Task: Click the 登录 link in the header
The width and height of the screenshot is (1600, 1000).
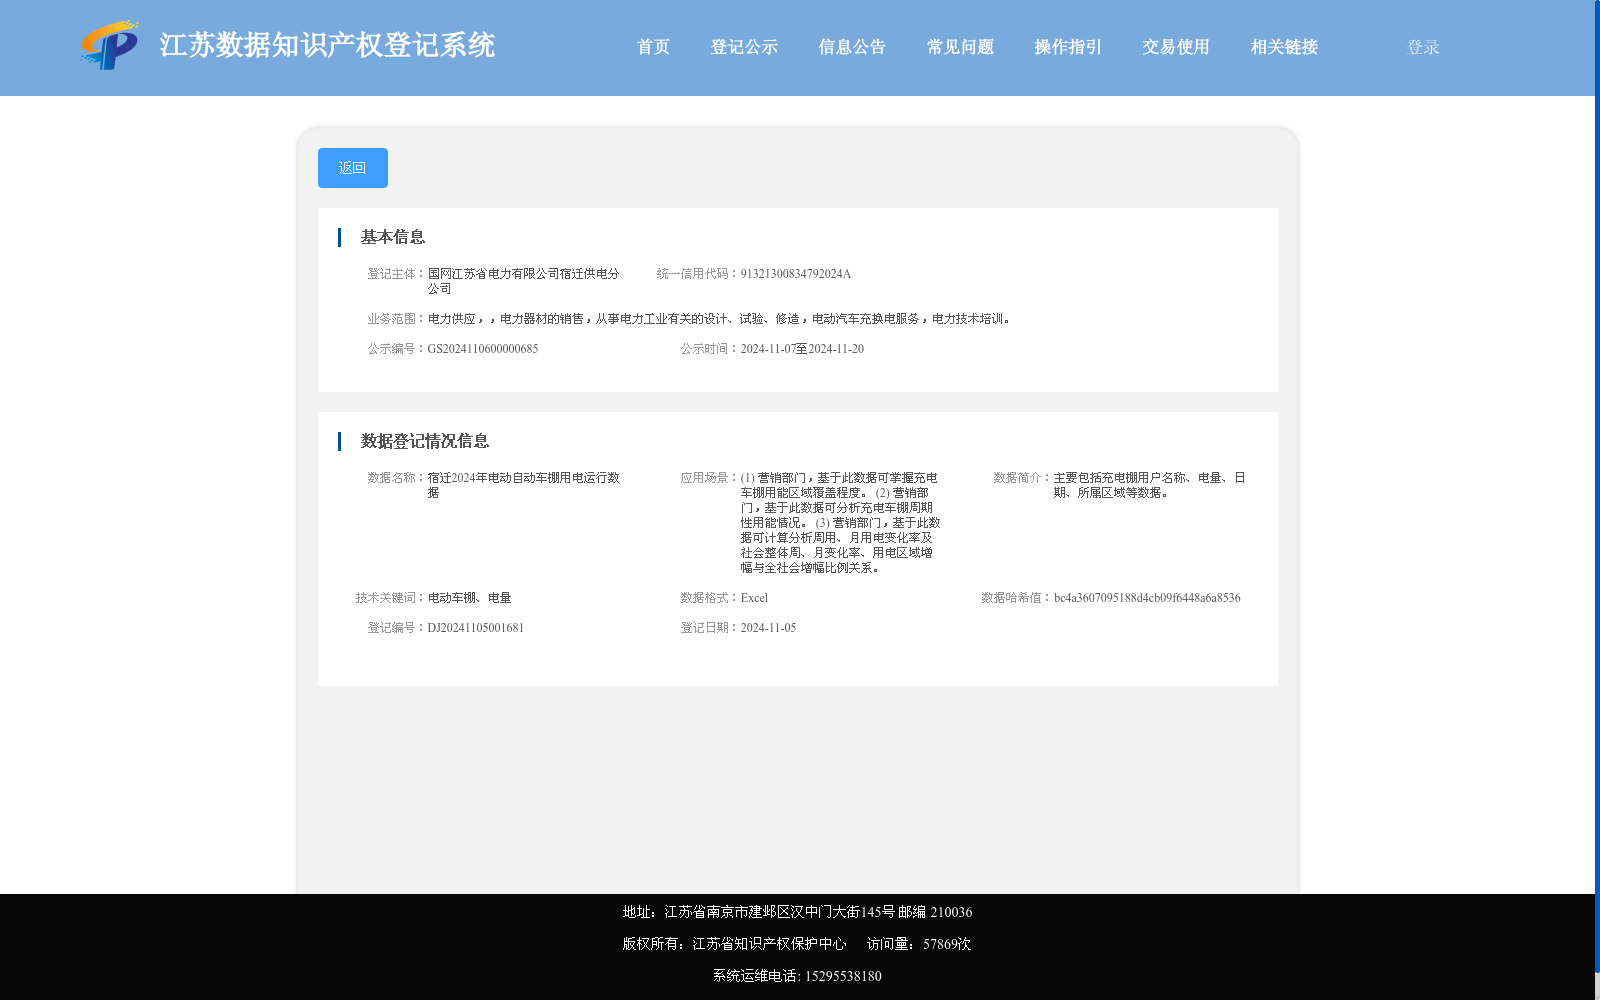Action: (x=1423, y=47)
